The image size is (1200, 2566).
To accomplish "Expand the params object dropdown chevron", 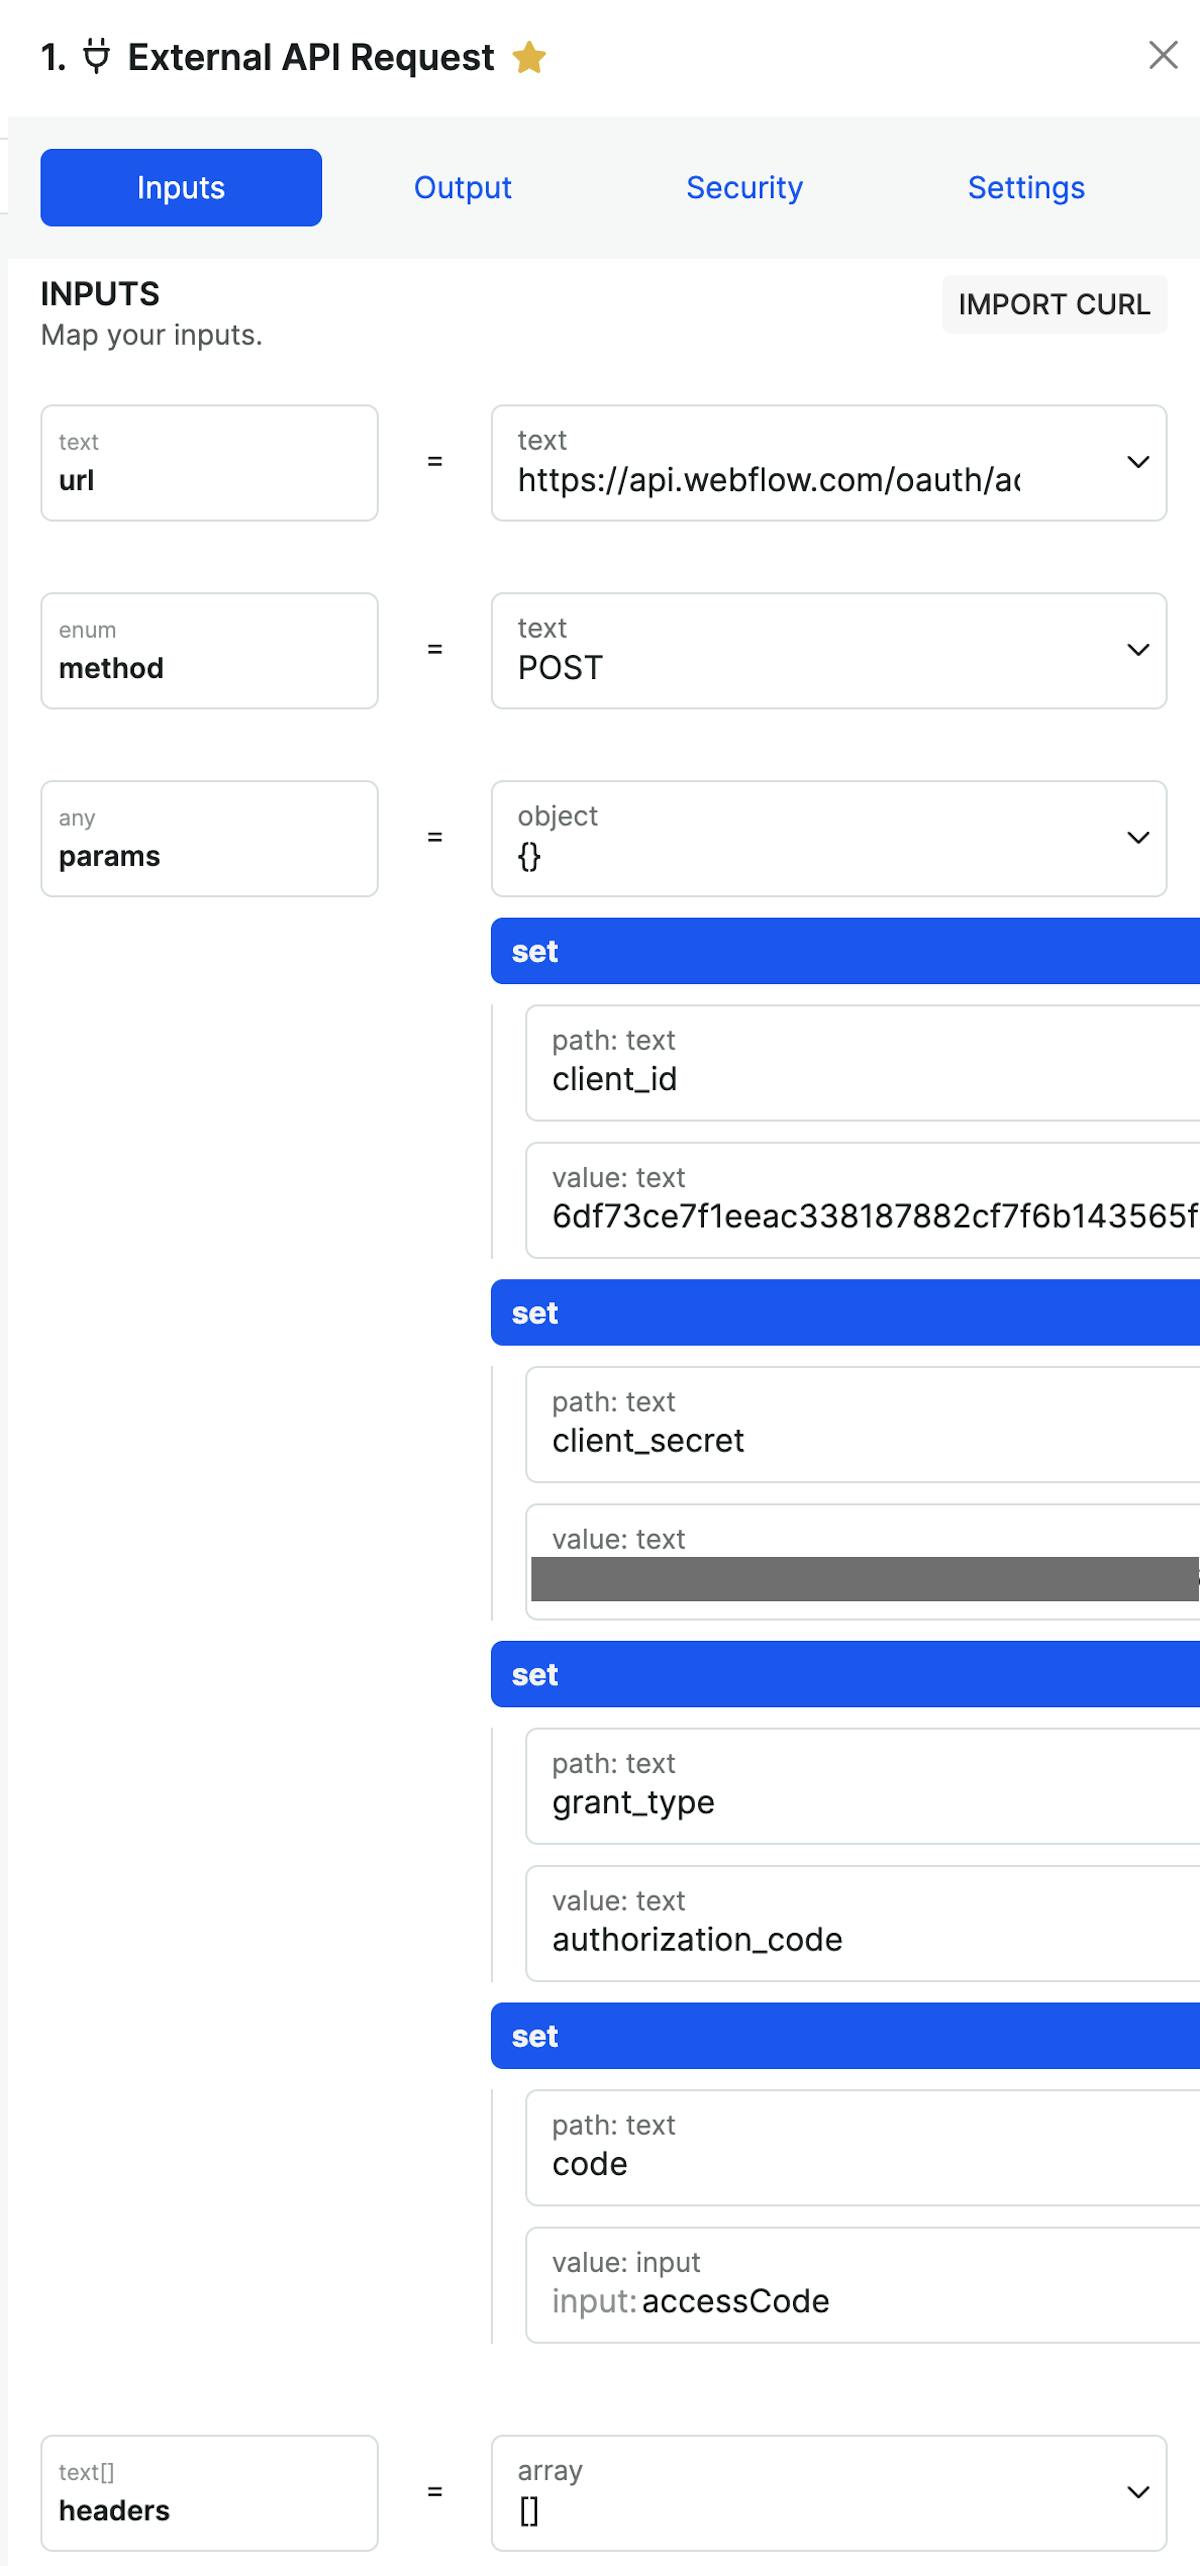I will coord(1138,838).
